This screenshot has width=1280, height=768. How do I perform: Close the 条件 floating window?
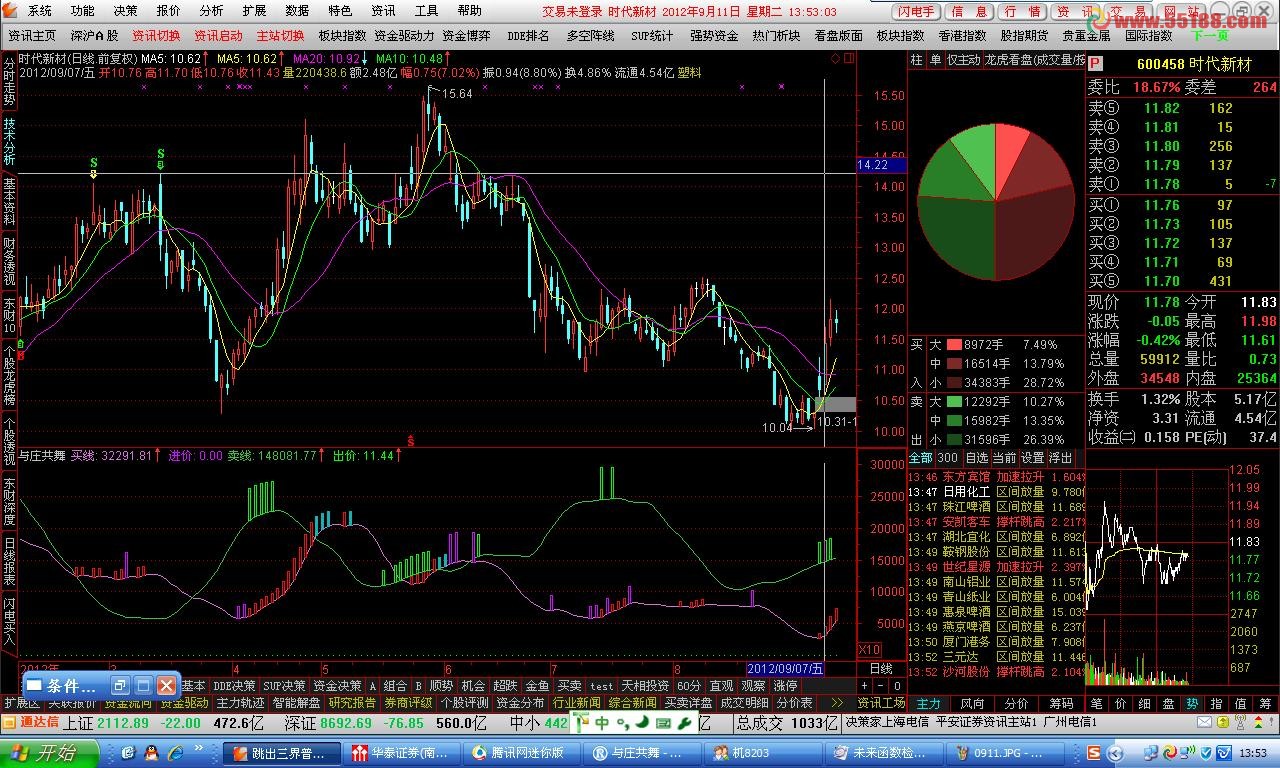[x=166, y=686]
